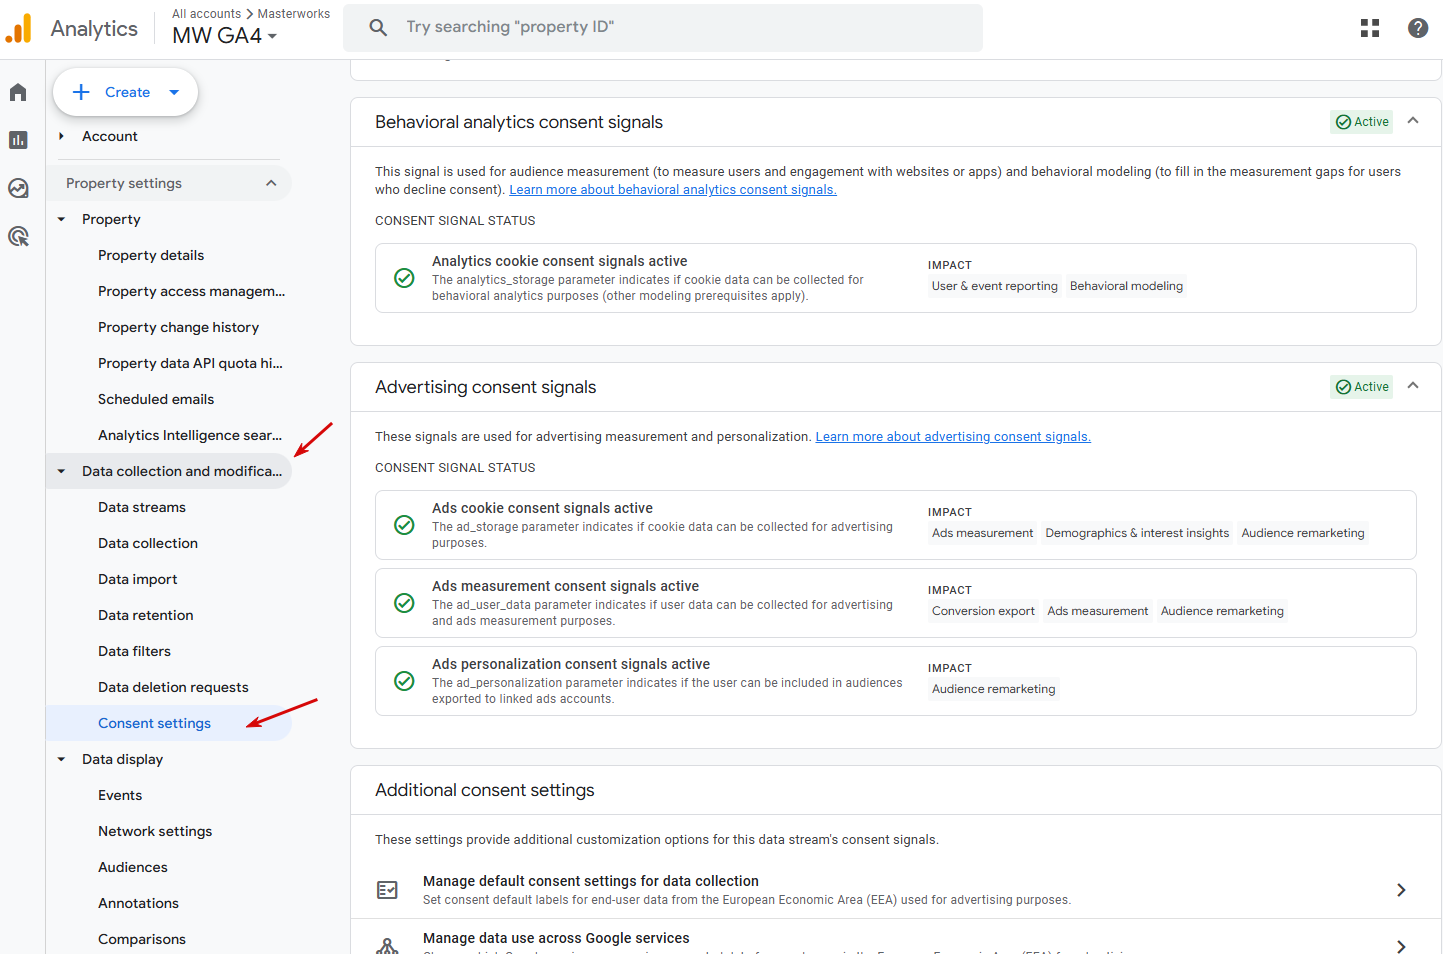Open Data deletion requests
The height and width of the screenshot is (954, 1443).
[x=173, y=687]
